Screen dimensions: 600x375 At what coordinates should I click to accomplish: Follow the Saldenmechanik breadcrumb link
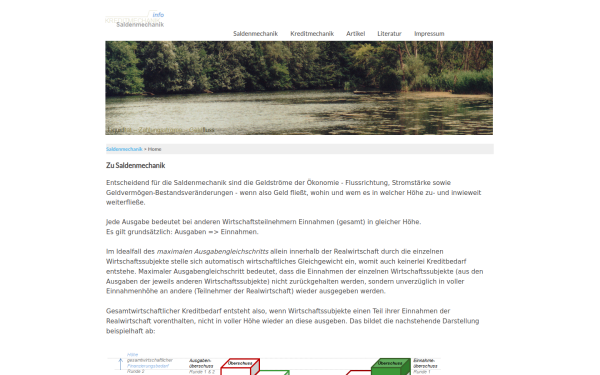124,149
